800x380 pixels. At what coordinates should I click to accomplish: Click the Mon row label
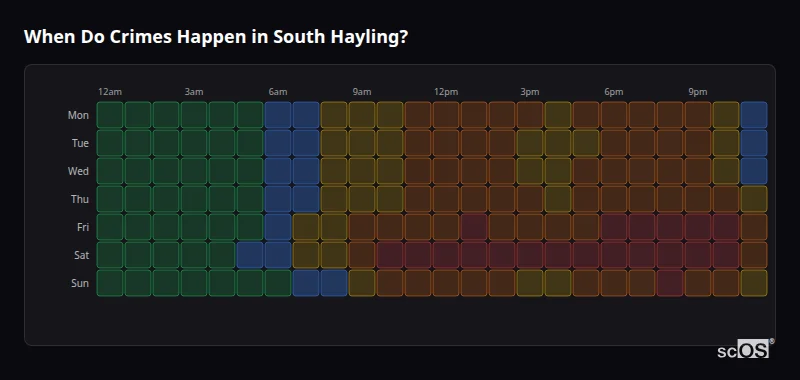pyautogui.click(x=78, y=115)
